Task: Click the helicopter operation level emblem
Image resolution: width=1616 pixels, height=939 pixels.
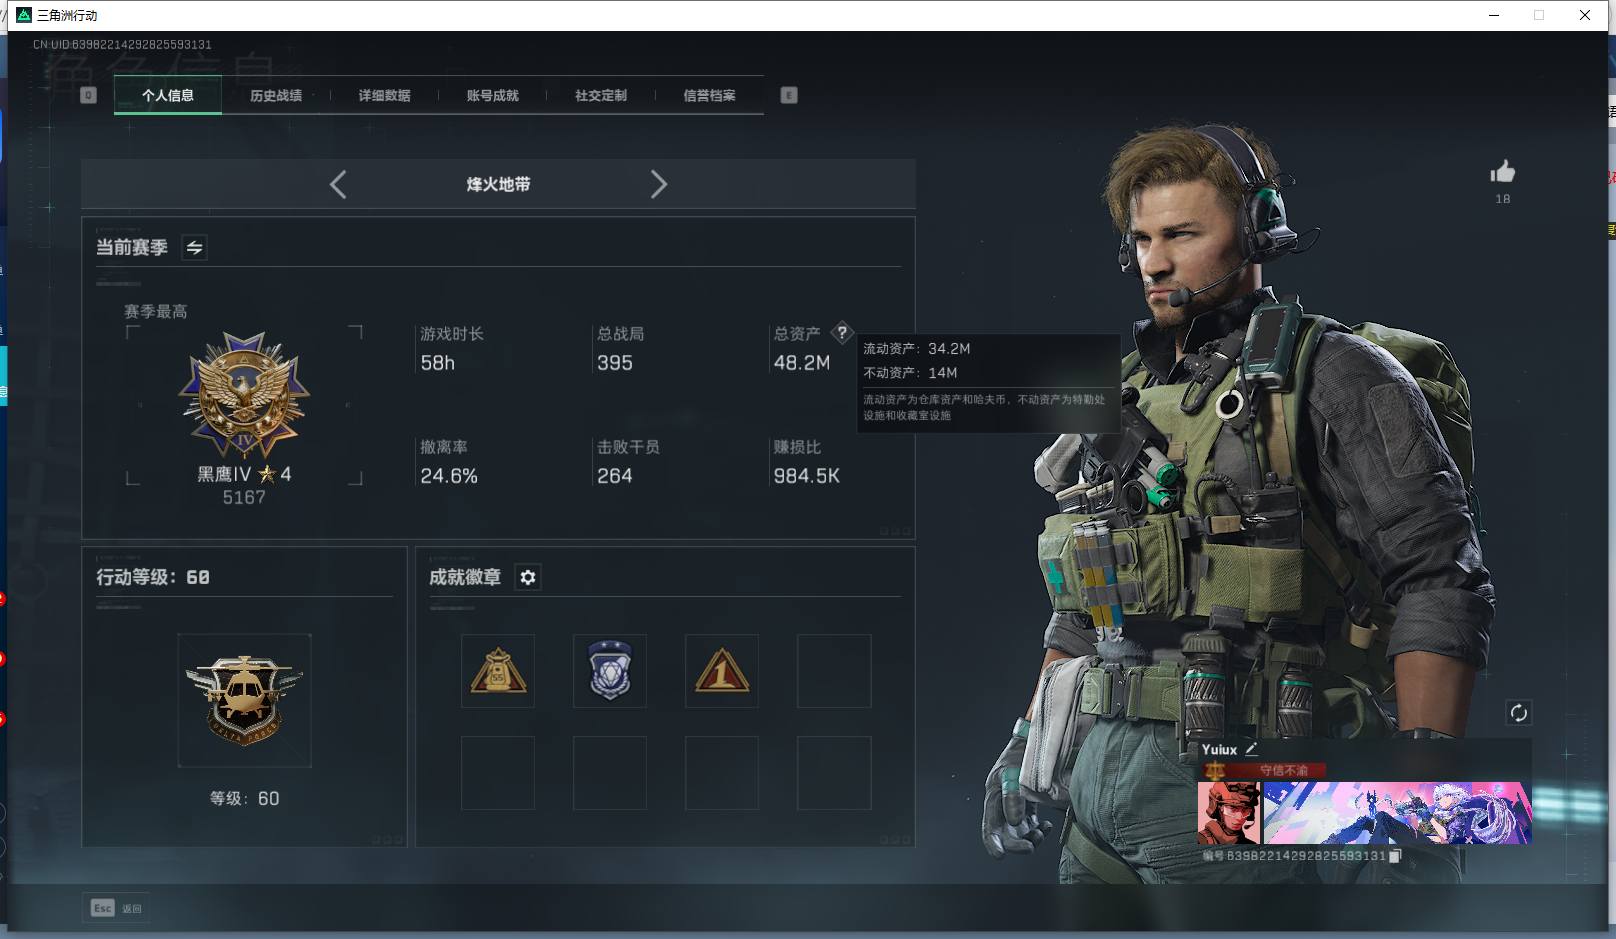Action: click(x=244, y=700)
